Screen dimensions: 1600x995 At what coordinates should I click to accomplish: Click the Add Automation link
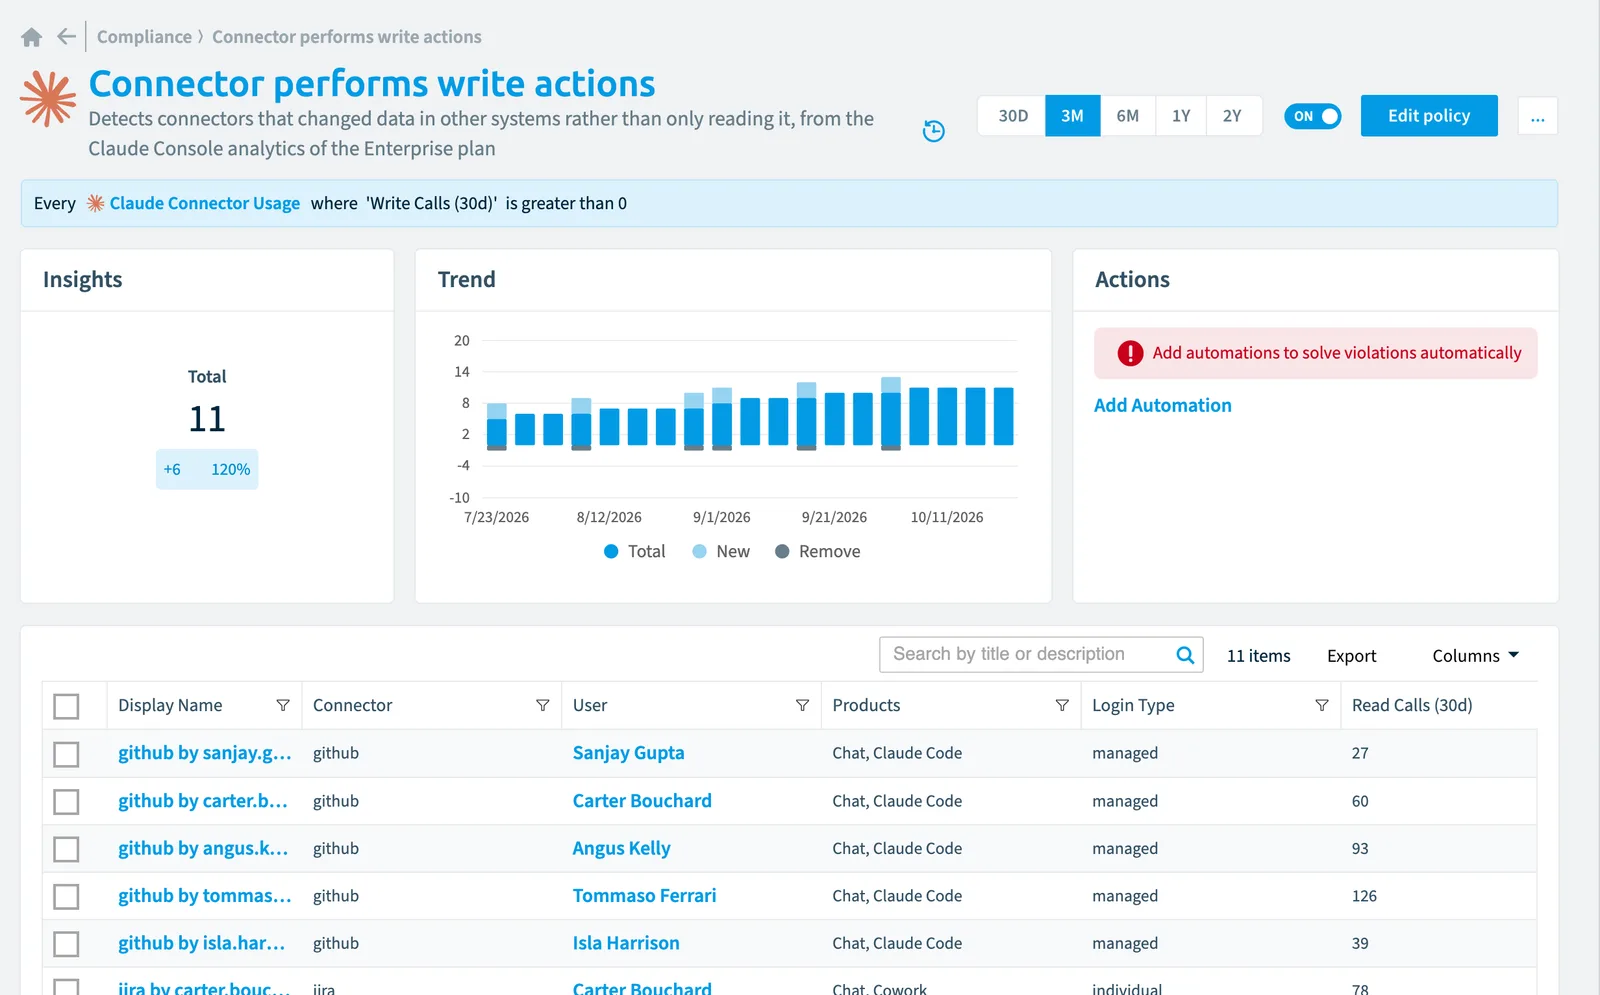coord(1162,405)
